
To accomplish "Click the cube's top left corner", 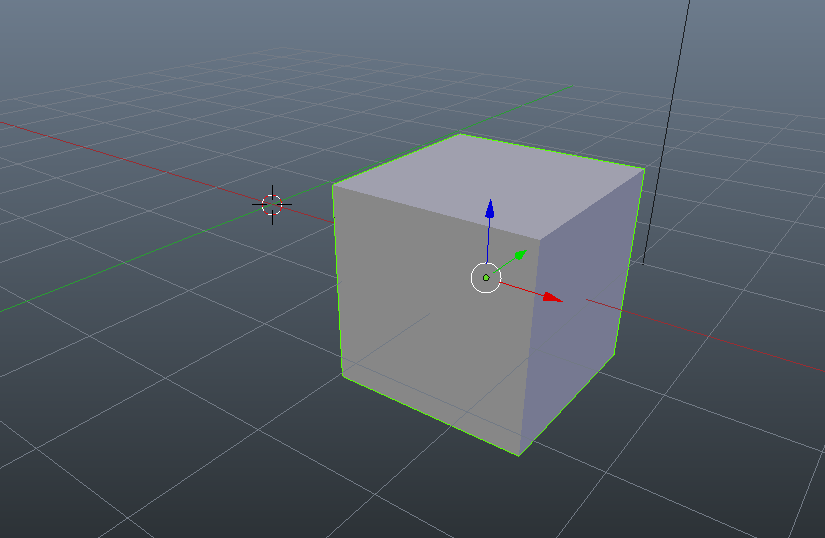I will (x=334, y=185).
